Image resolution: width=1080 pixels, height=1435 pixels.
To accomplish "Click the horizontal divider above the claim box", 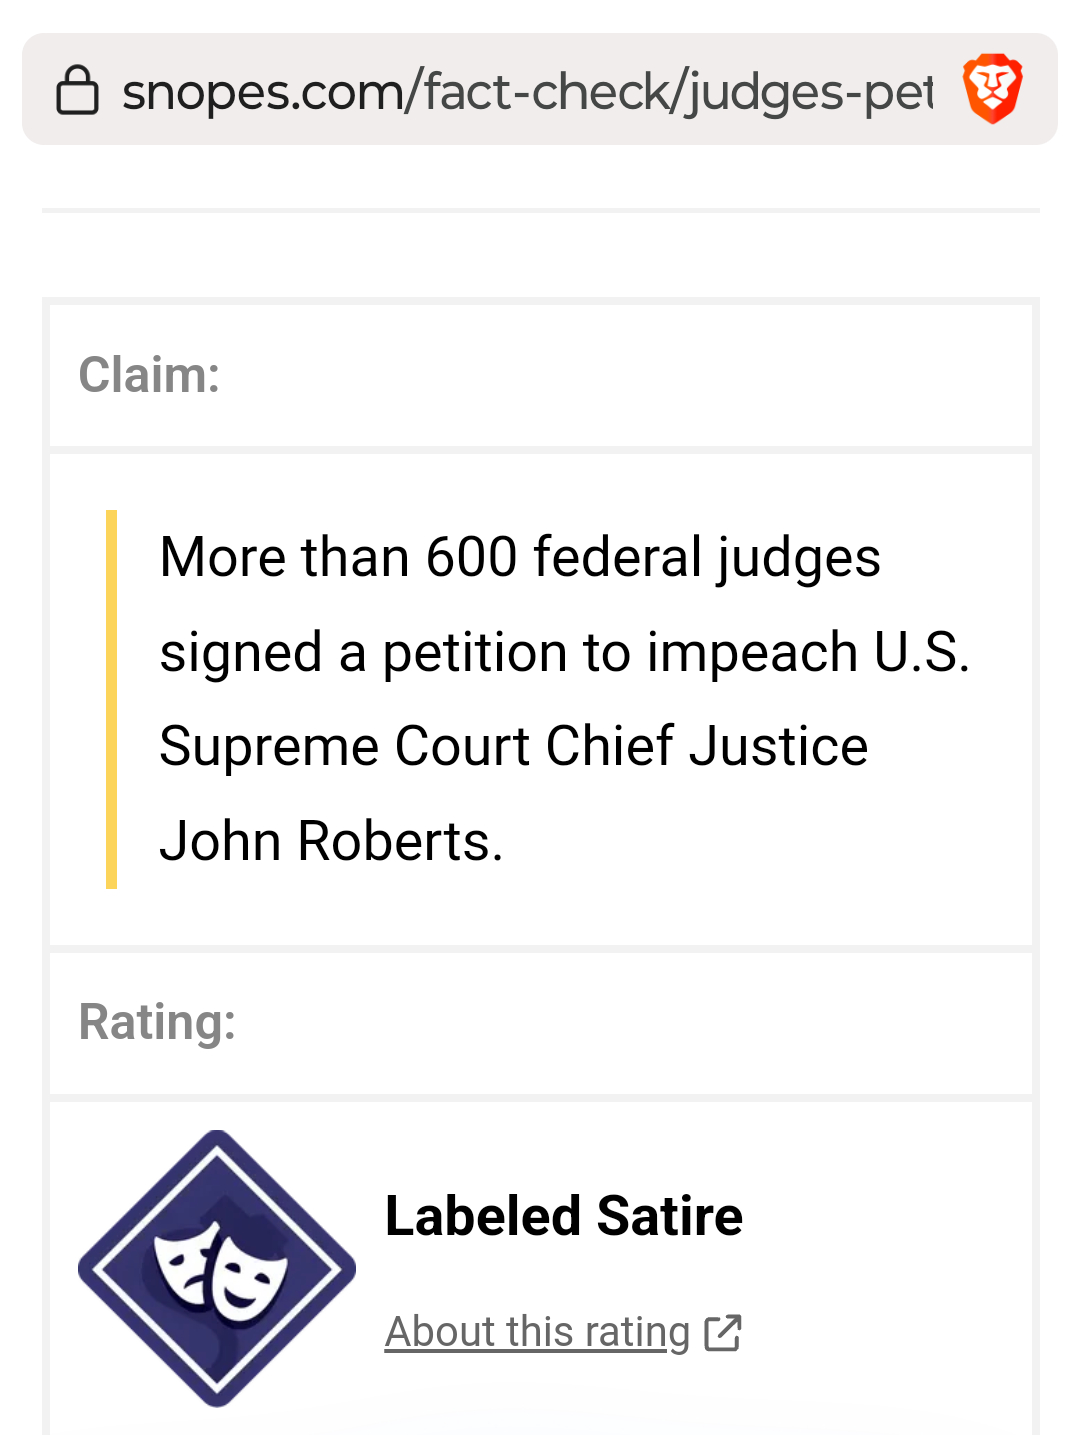I will tap(540, 210).
